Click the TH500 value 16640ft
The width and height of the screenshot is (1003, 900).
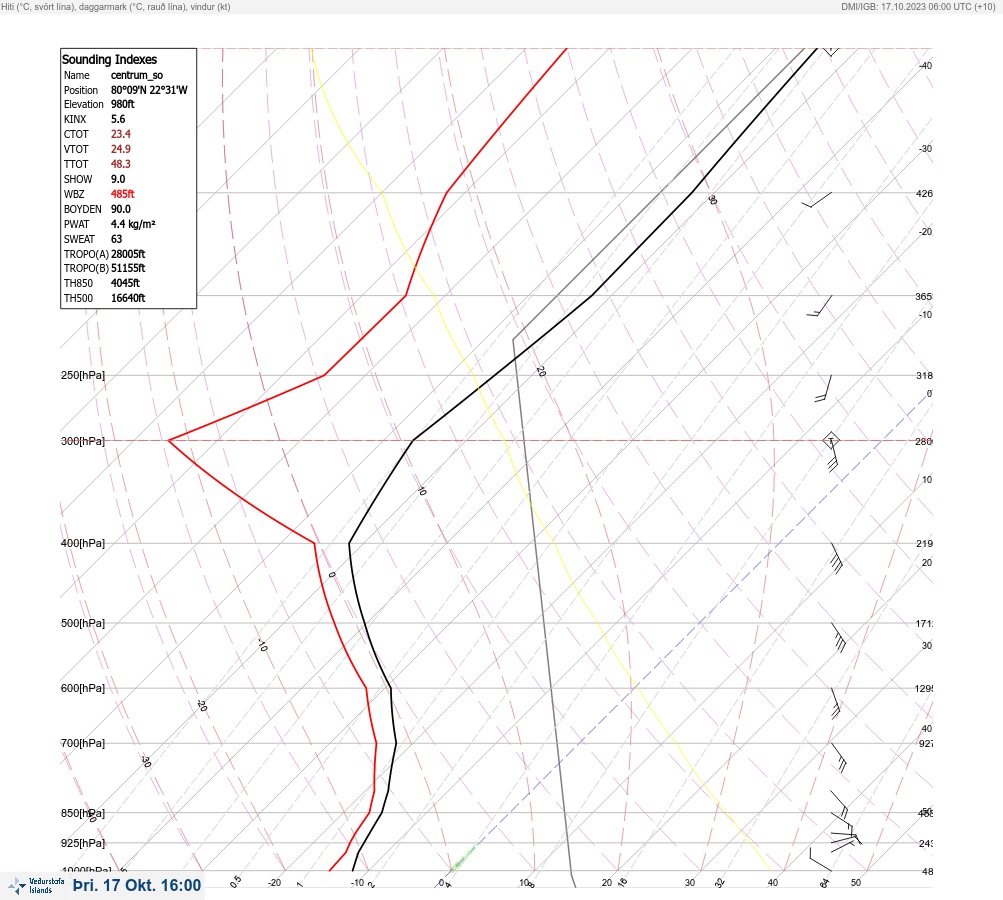[128, 298]
